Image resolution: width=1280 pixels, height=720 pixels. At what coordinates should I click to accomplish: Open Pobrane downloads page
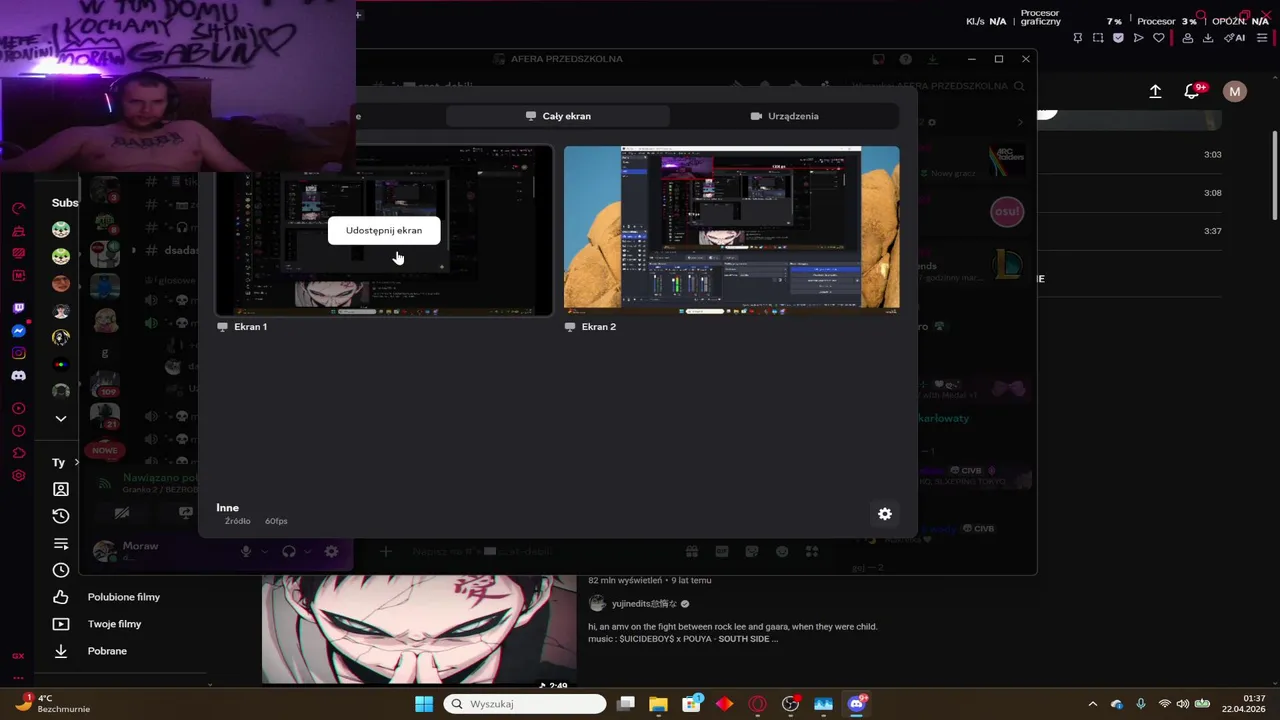point(106,651)
